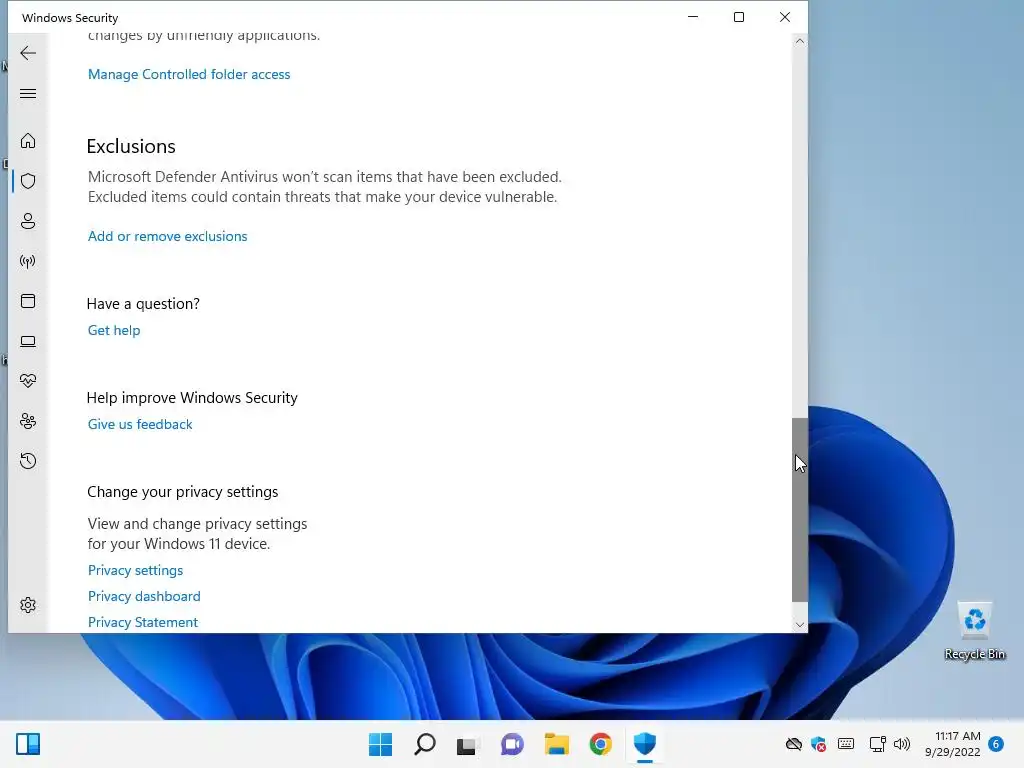The height and width of the screenshot is (768, 1024).
Task: Maximize the Windows Security window
Action: (x=739, y=17)
